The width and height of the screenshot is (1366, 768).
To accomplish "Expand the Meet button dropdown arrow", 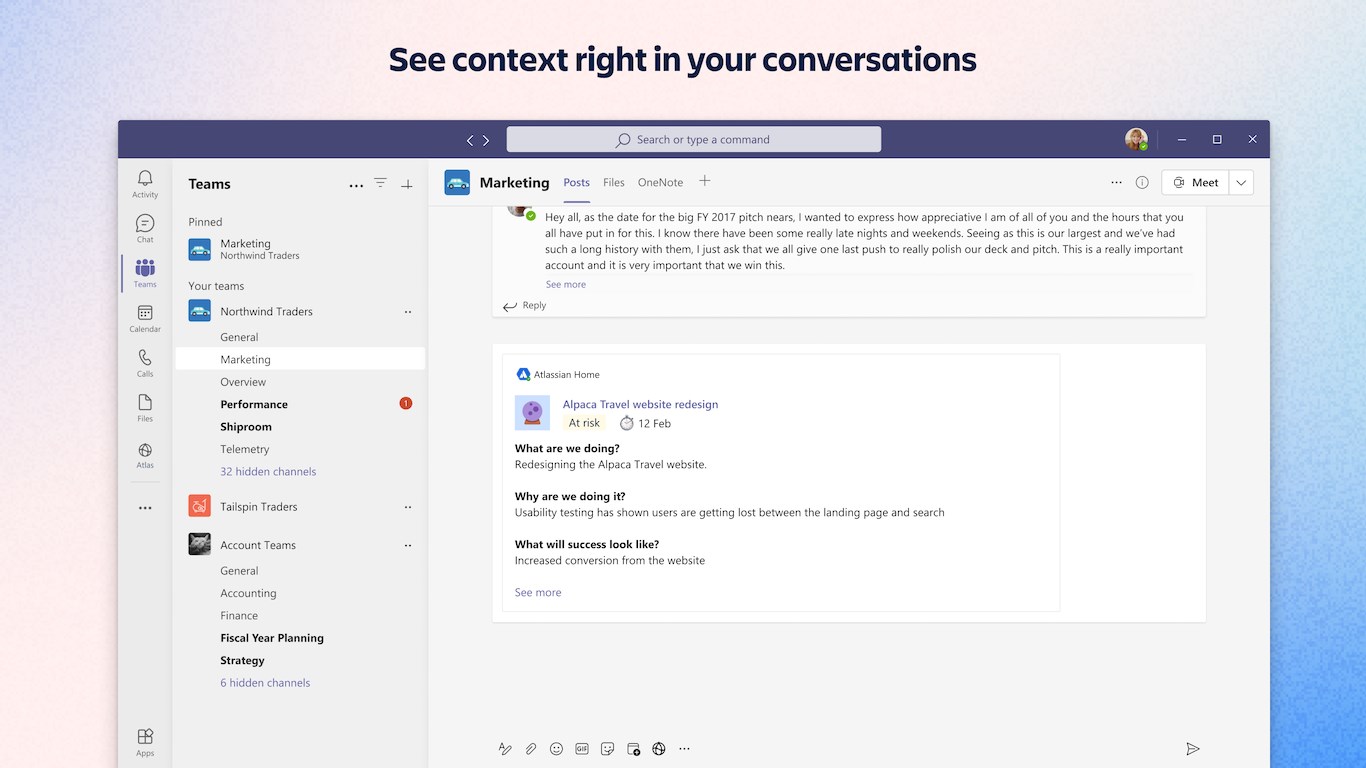I will 1241,182.
